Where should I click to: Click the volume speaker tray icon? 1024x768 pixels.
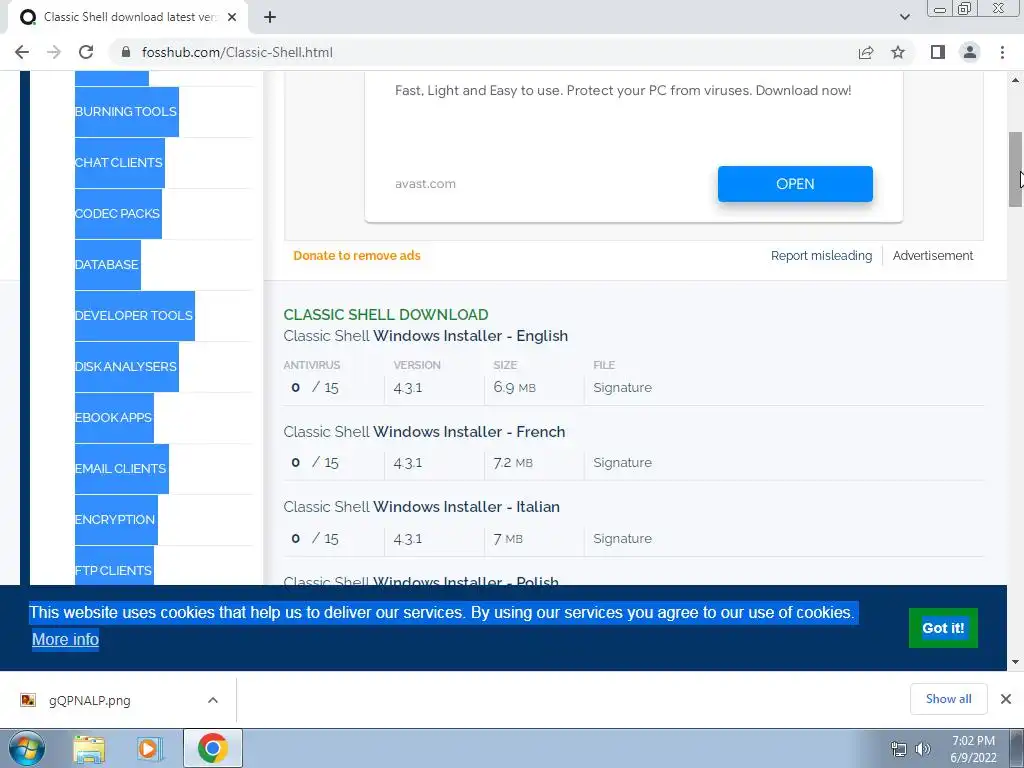pyautogui.click(x=922, y=749)
